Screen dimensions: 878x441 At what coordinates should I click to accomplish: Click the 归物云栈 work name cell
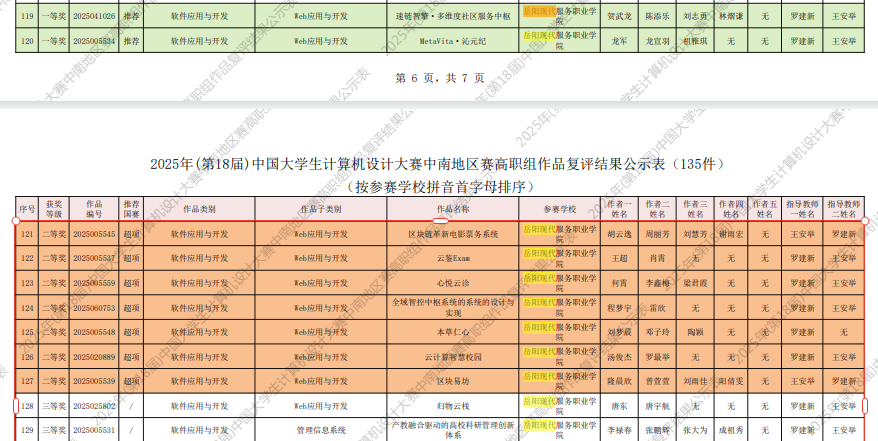452,406
